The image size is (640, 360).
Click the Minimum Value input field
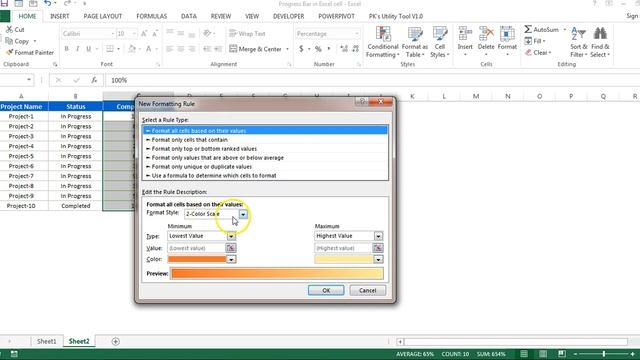point(196,248)
